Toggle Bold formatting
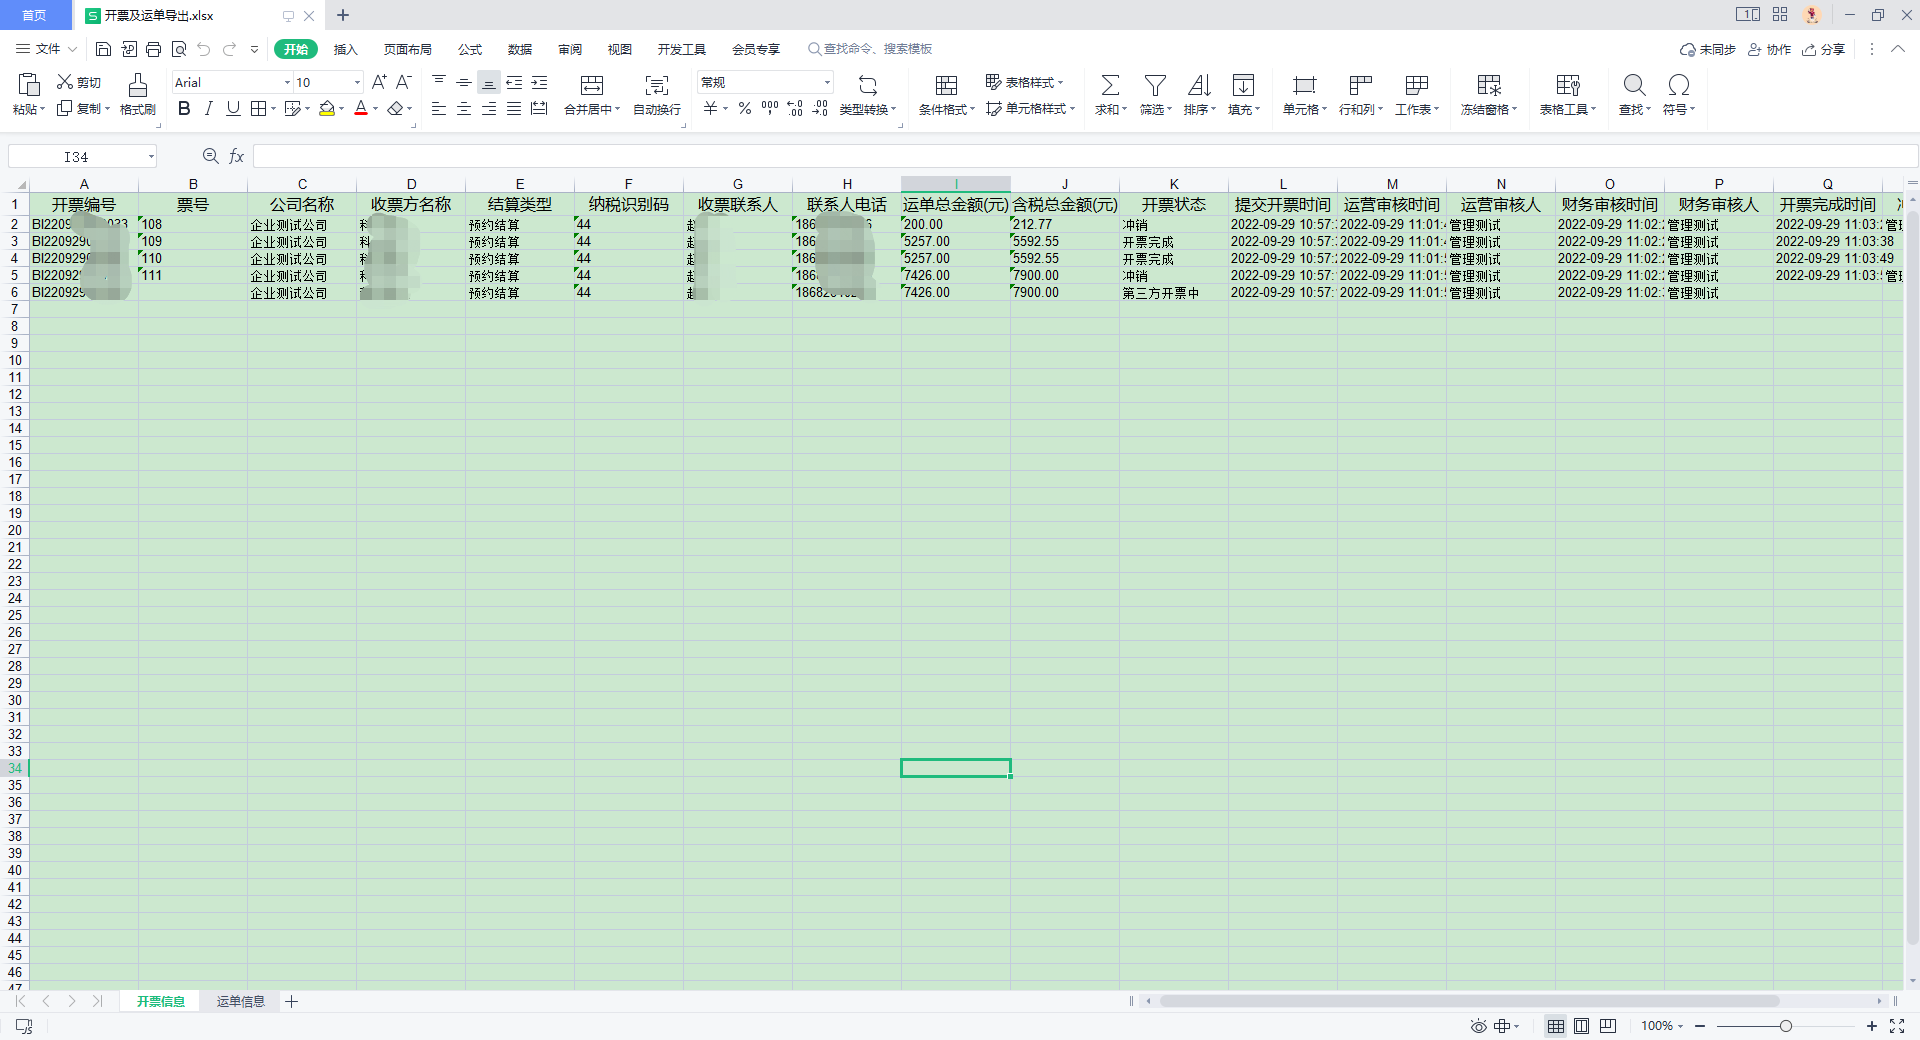Screen dimensions: 1920x1040 (184, 109)
